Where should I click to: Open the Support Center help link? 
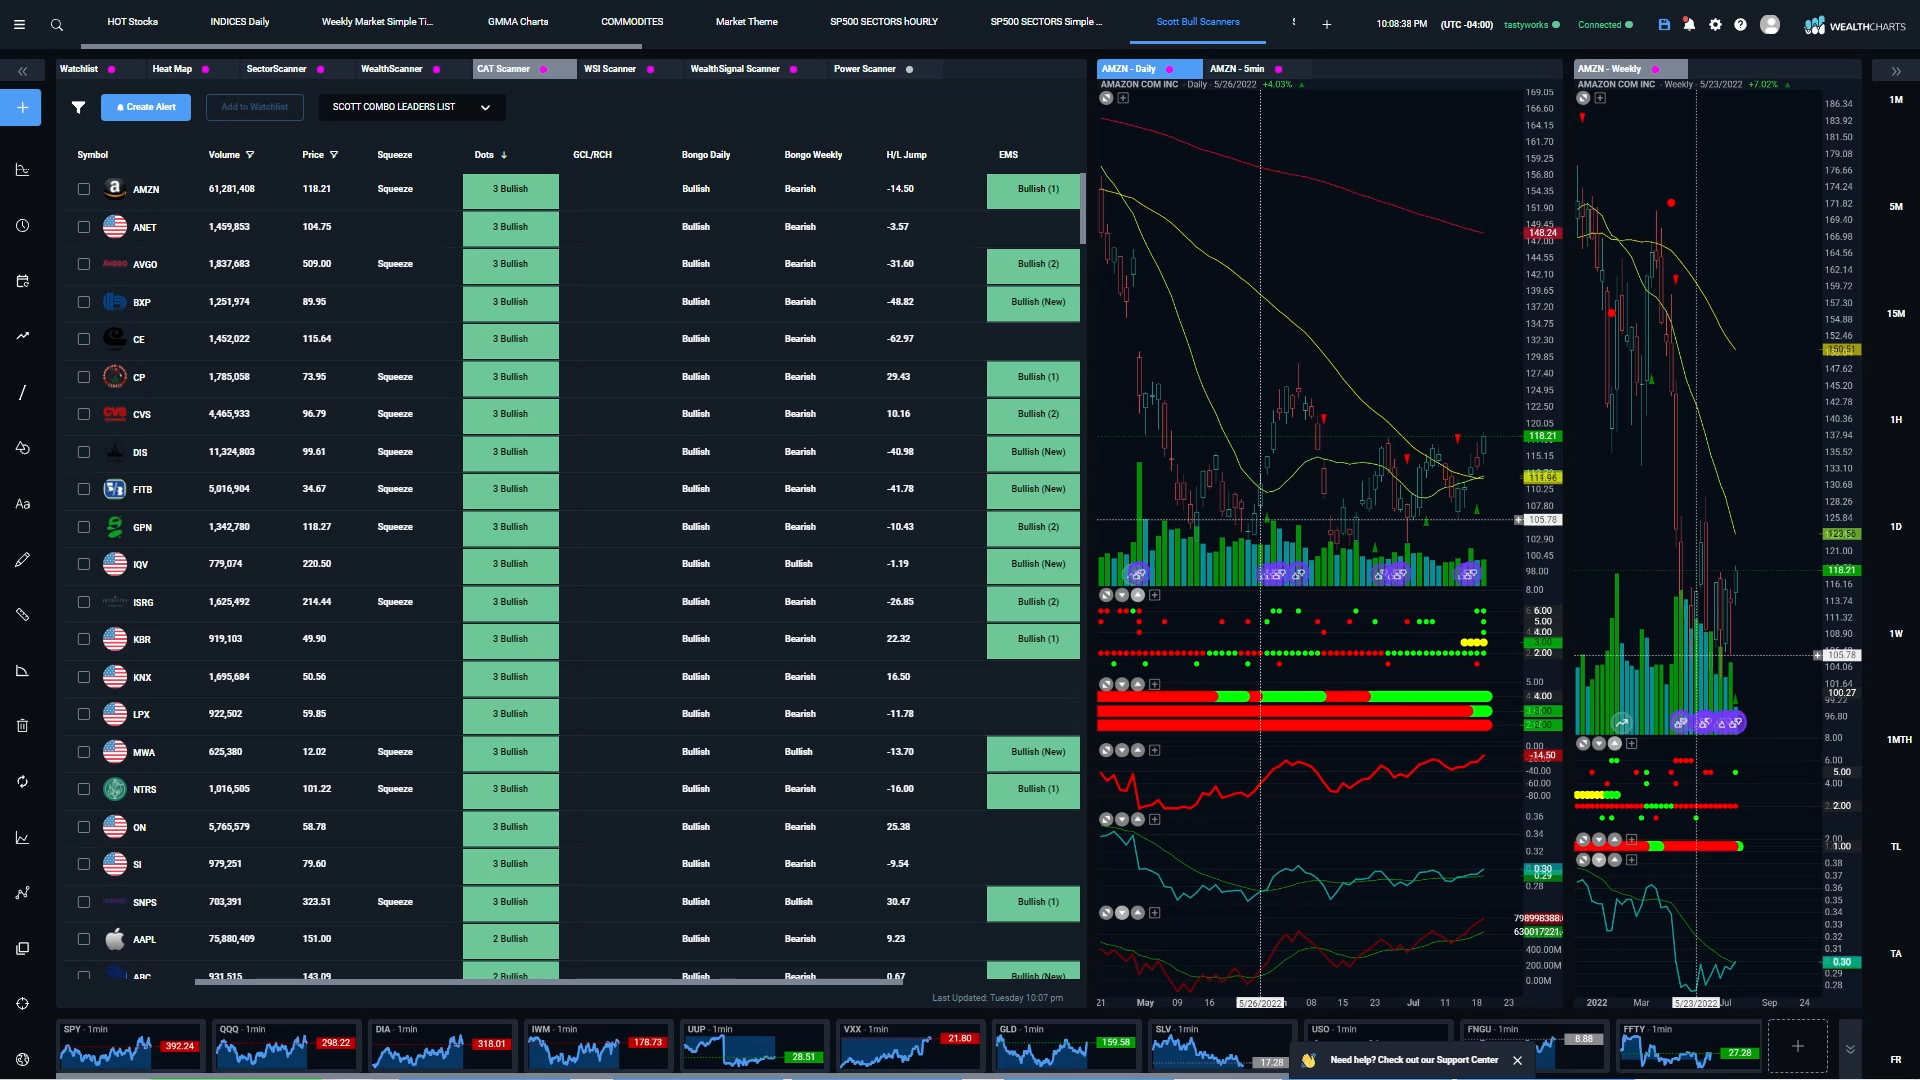click(x=1414, y=1060)
